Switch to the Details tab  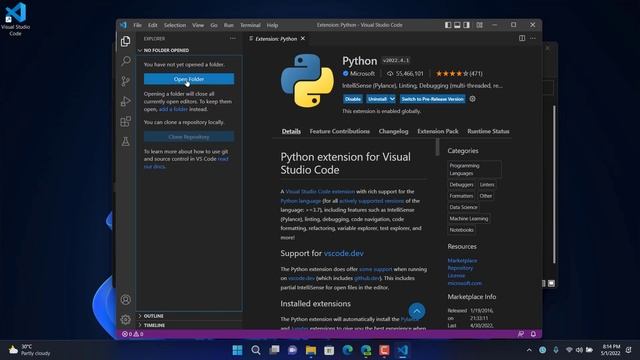click(x=291, y=131)
